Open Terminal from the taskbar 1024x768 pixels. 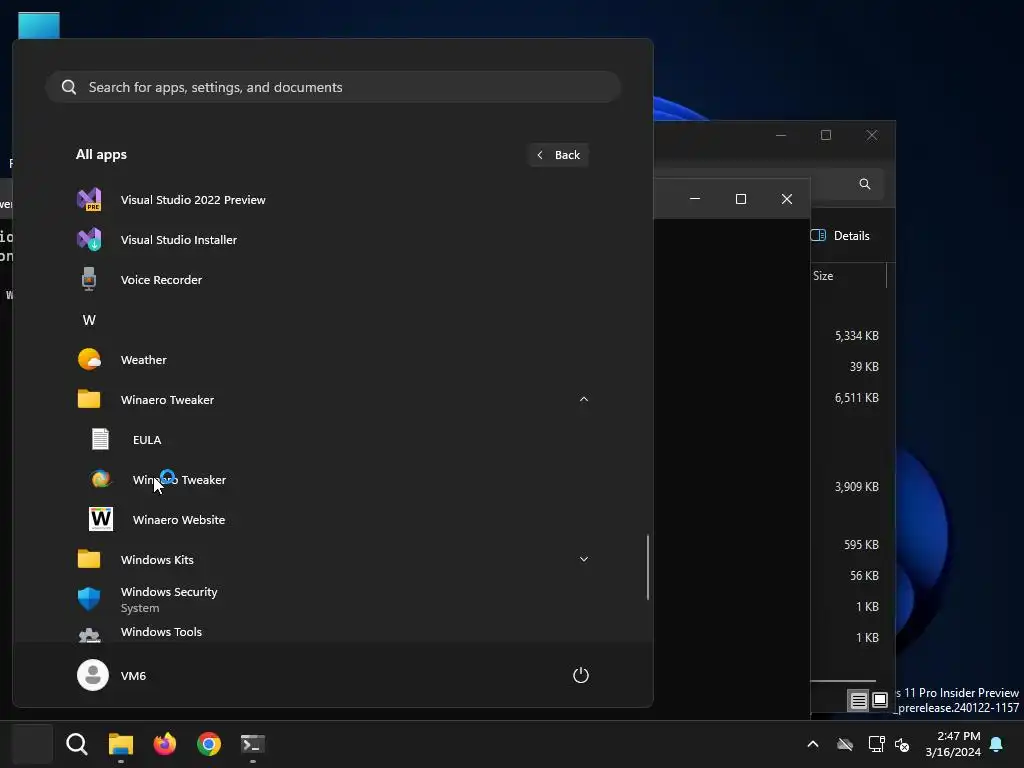(x=253, y=744)
